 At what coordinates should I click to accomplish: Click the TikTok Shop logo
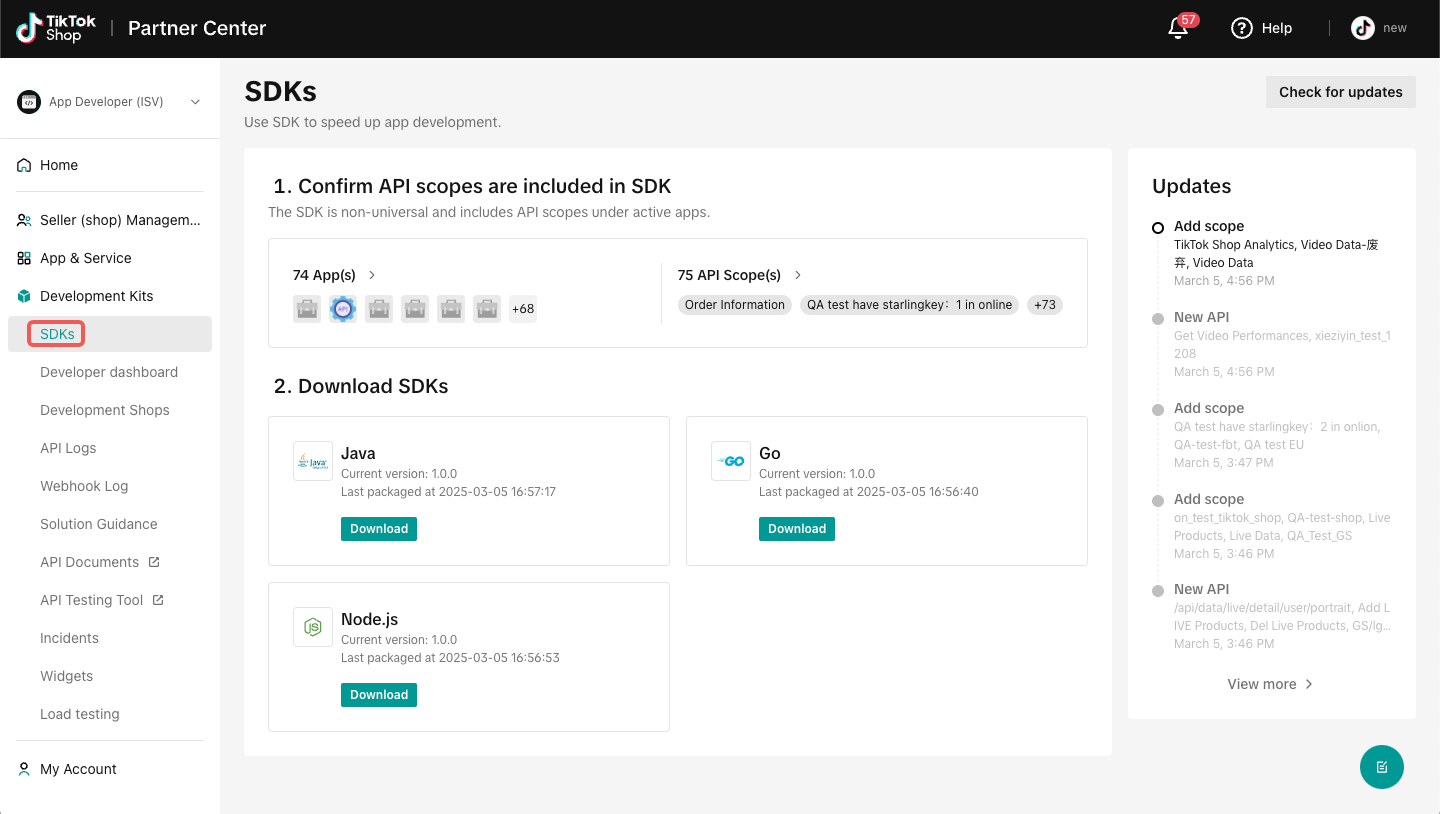[x=55, y=28]
